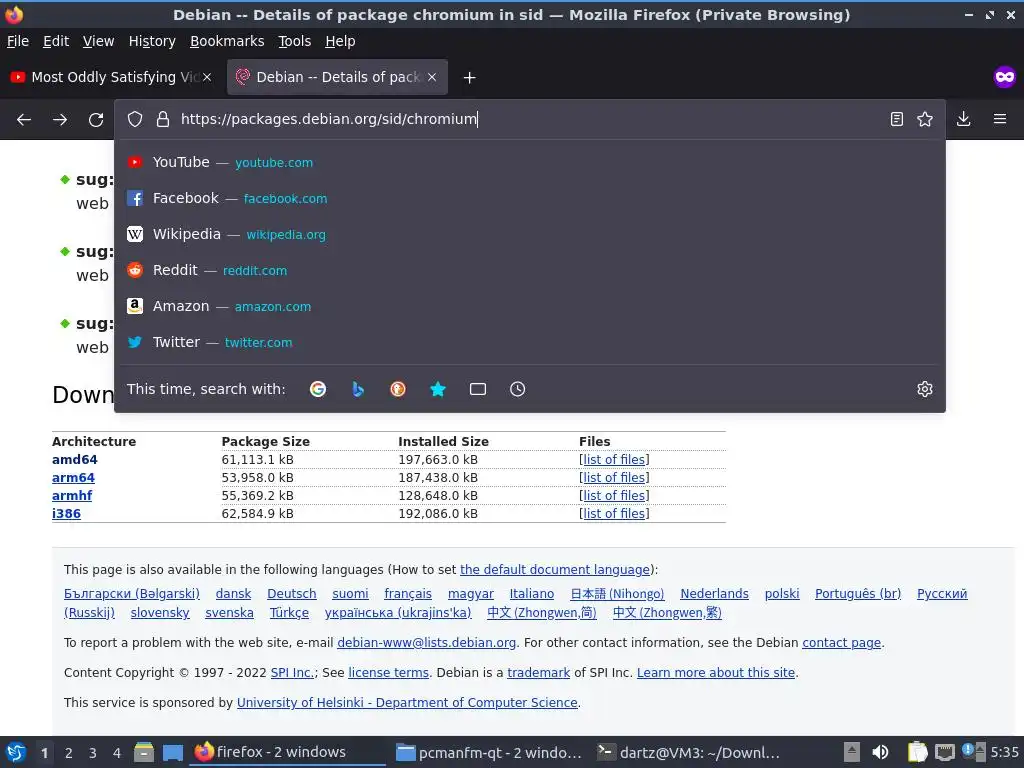Open search settings gear in dropdown
Screen dimensions: 1024x768
click(x=925, y=389)
